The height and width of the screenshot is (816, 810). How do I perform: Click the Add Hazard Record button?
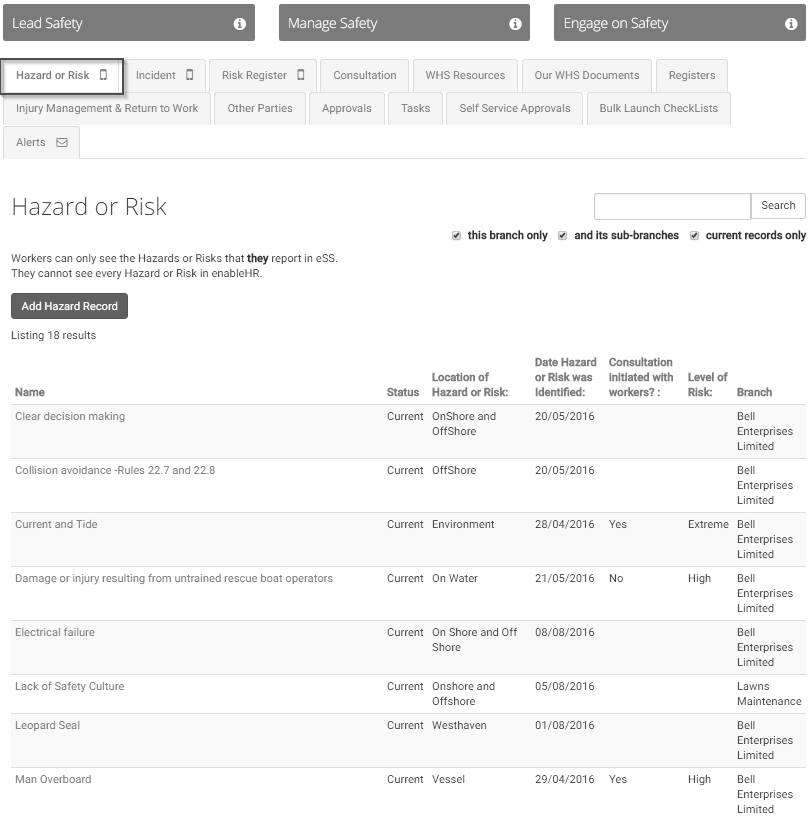[69, 306]
